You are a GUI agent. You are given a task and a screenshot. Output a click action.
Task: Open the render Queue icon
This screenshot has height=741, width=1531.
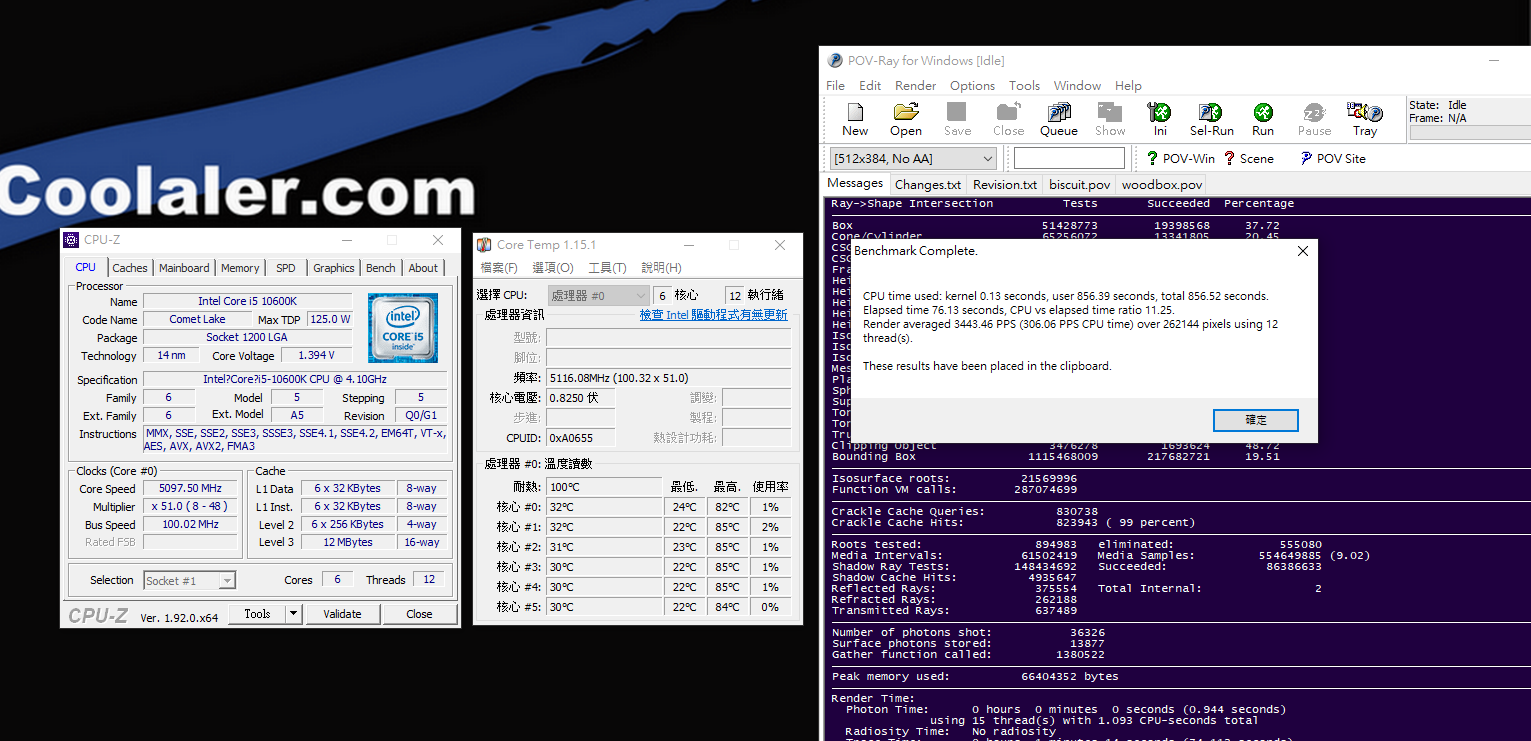coord(1059,112)
